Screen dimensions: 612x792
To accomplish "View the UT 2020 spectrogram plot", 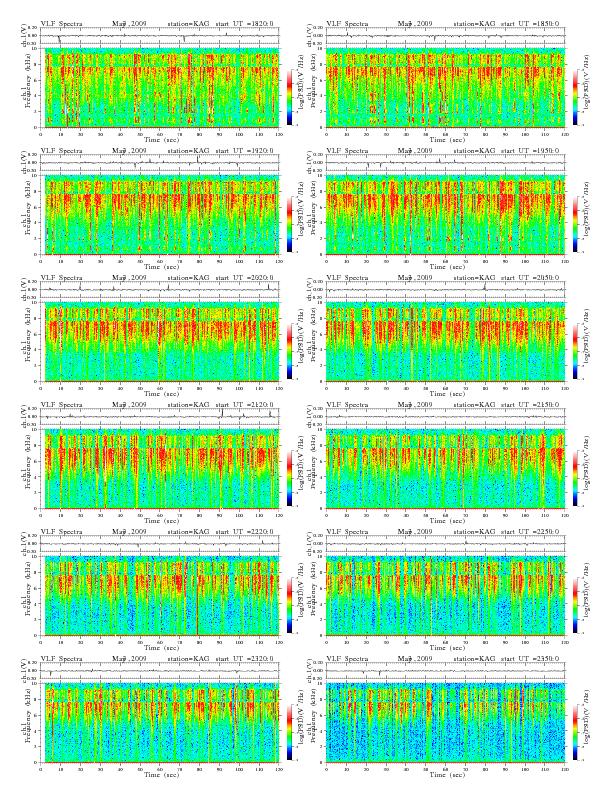I will click(160, 342).
